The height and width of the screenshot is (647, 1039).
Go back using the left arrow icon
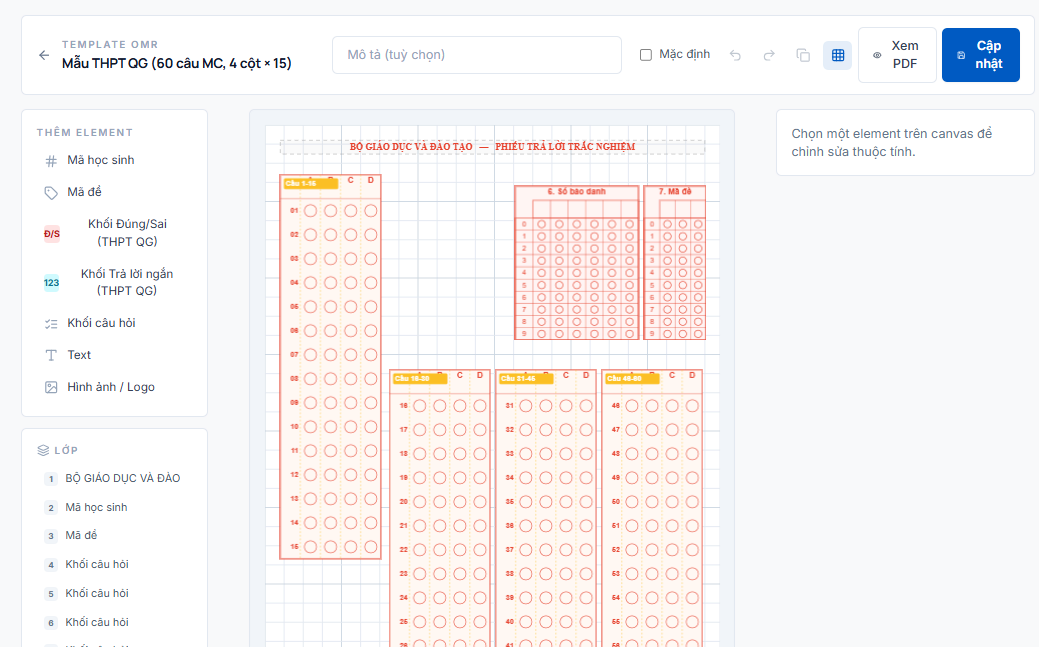44,55
